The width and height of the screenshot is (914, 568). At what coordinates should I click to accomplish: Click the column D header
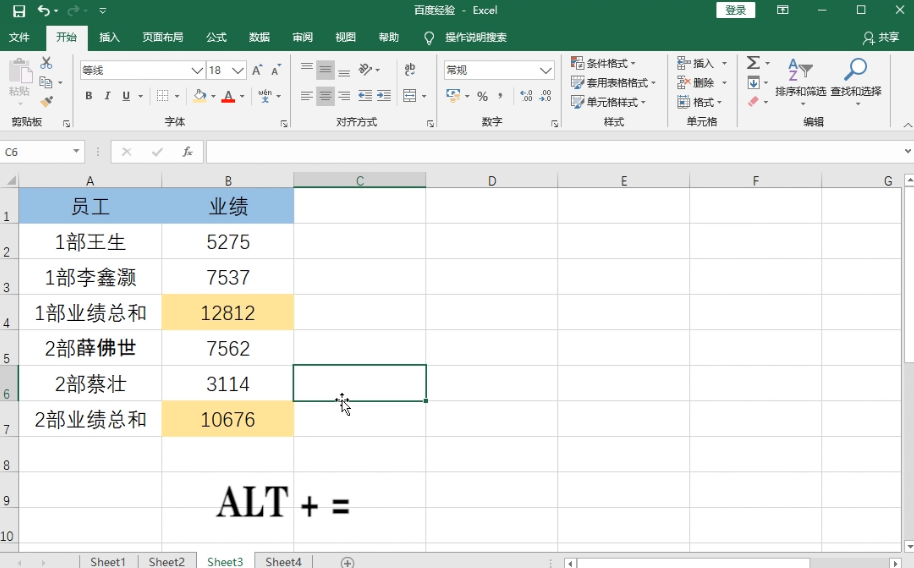coord(492,181)
